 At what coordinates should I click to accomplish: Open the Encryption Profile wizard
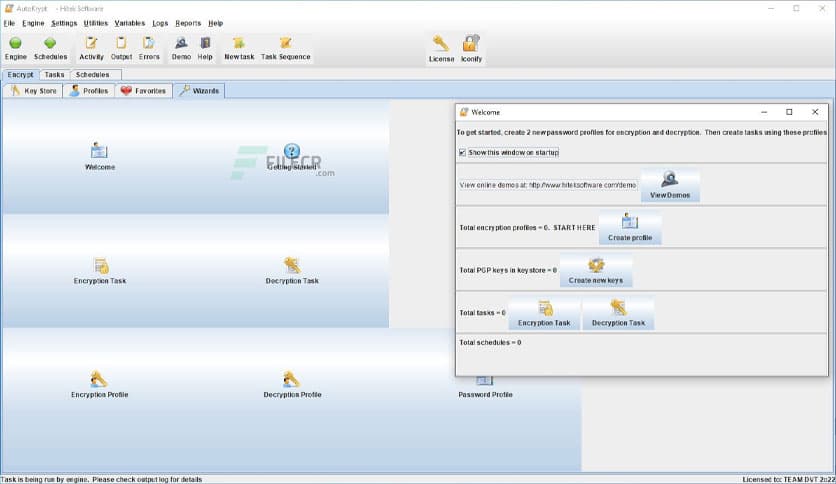point(99,381)
